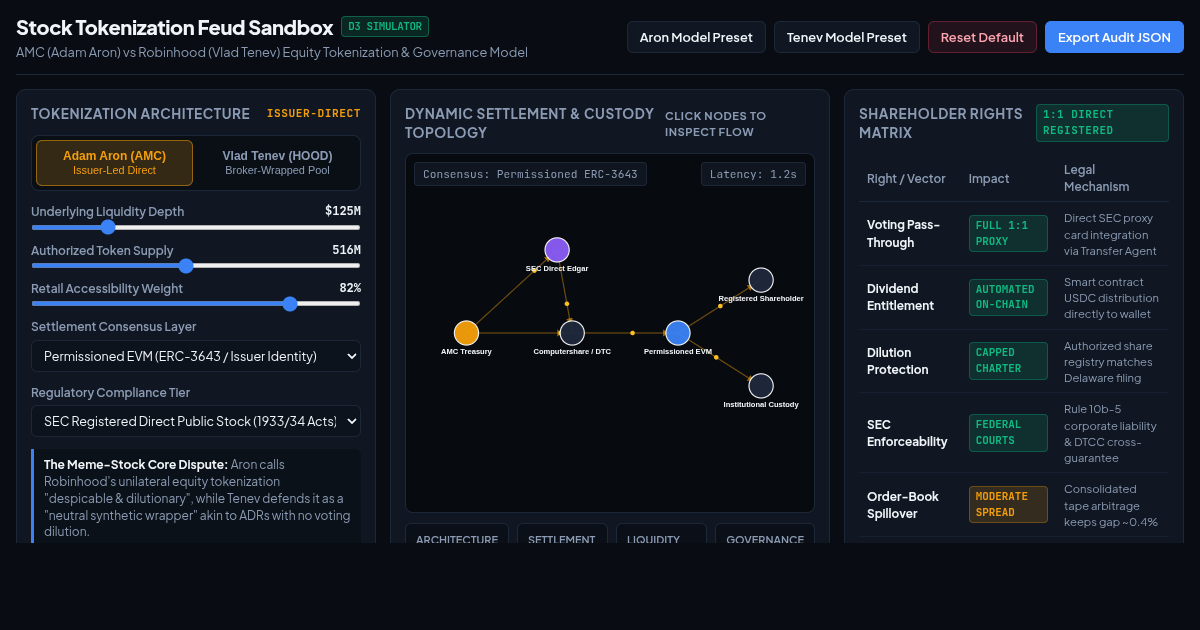Click the Consensus: Permissioned ERC-3643 tag
This screenshot has width=1200, height=630.
(530, 174)
